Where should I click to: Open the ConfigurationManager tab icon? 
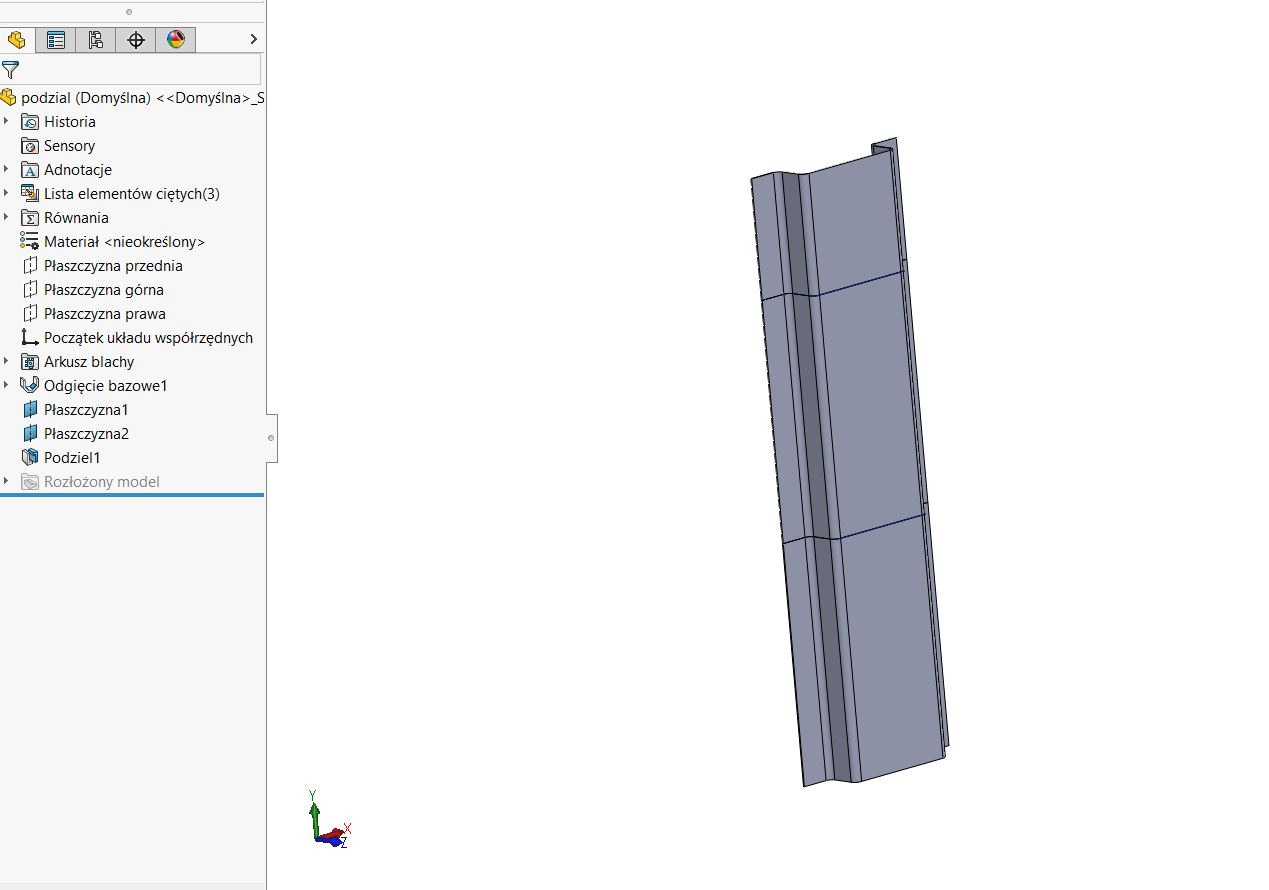click(x=96, y=40)
